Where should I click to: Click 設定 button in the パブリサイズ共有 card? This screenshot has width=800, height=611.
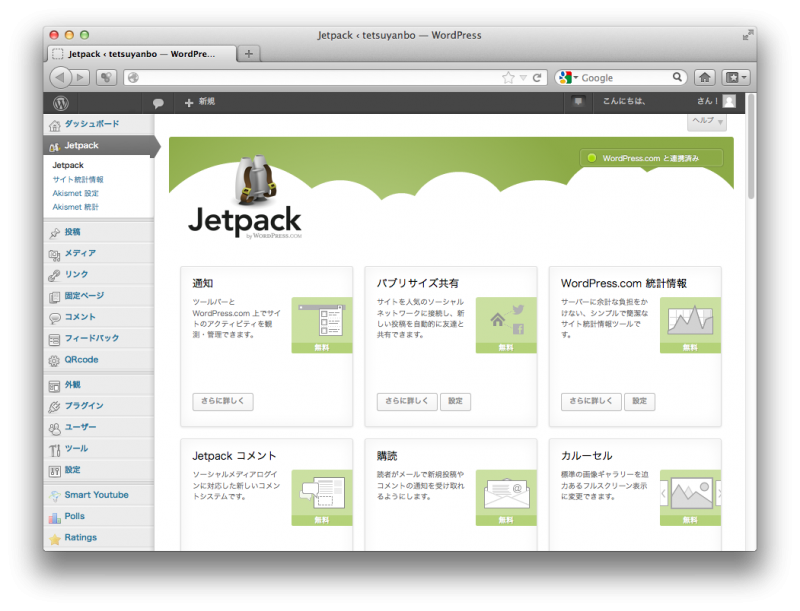click(455, 401)
